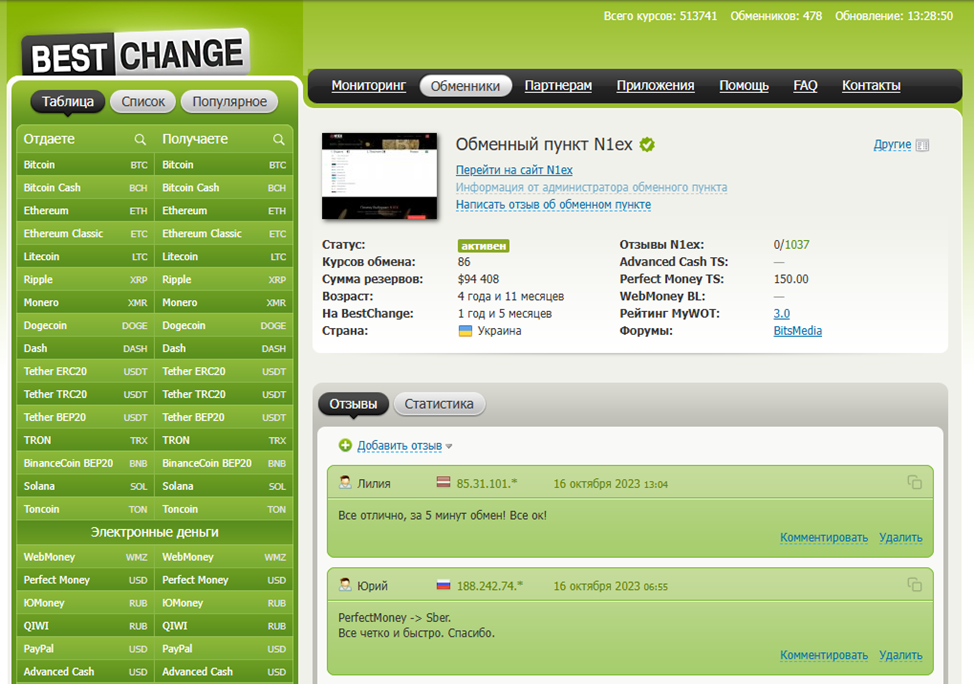Click the активен status badge
974x684 pixels.
point(484,245)
